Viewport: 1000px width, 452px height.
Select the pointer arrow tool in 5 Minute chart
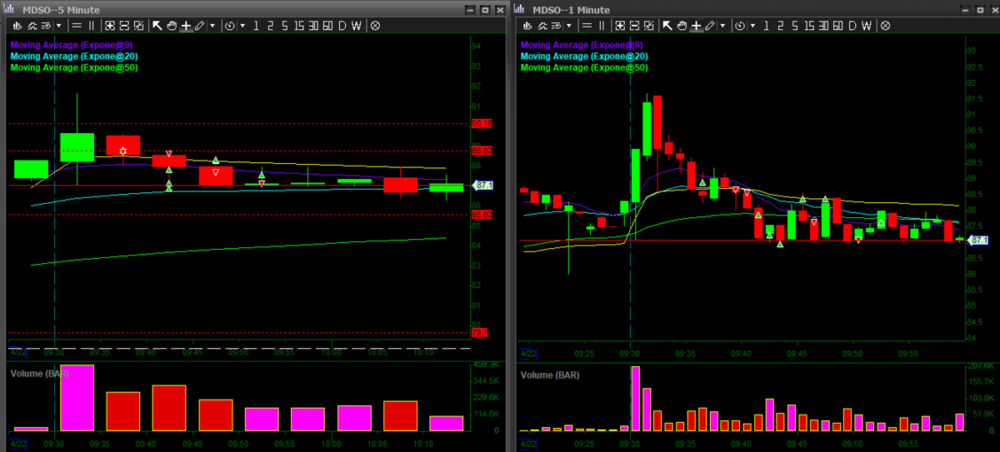(157, 25)
